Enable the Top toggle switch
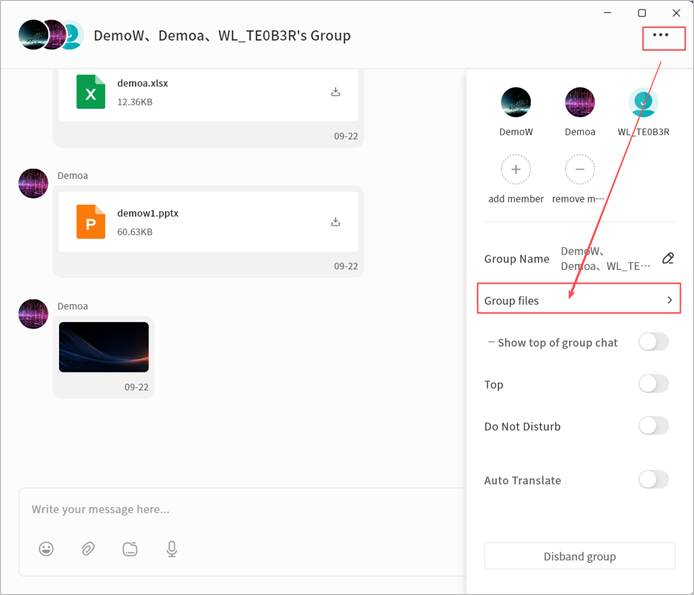Viewport: 694px width, 595px height. coord(653,384)
